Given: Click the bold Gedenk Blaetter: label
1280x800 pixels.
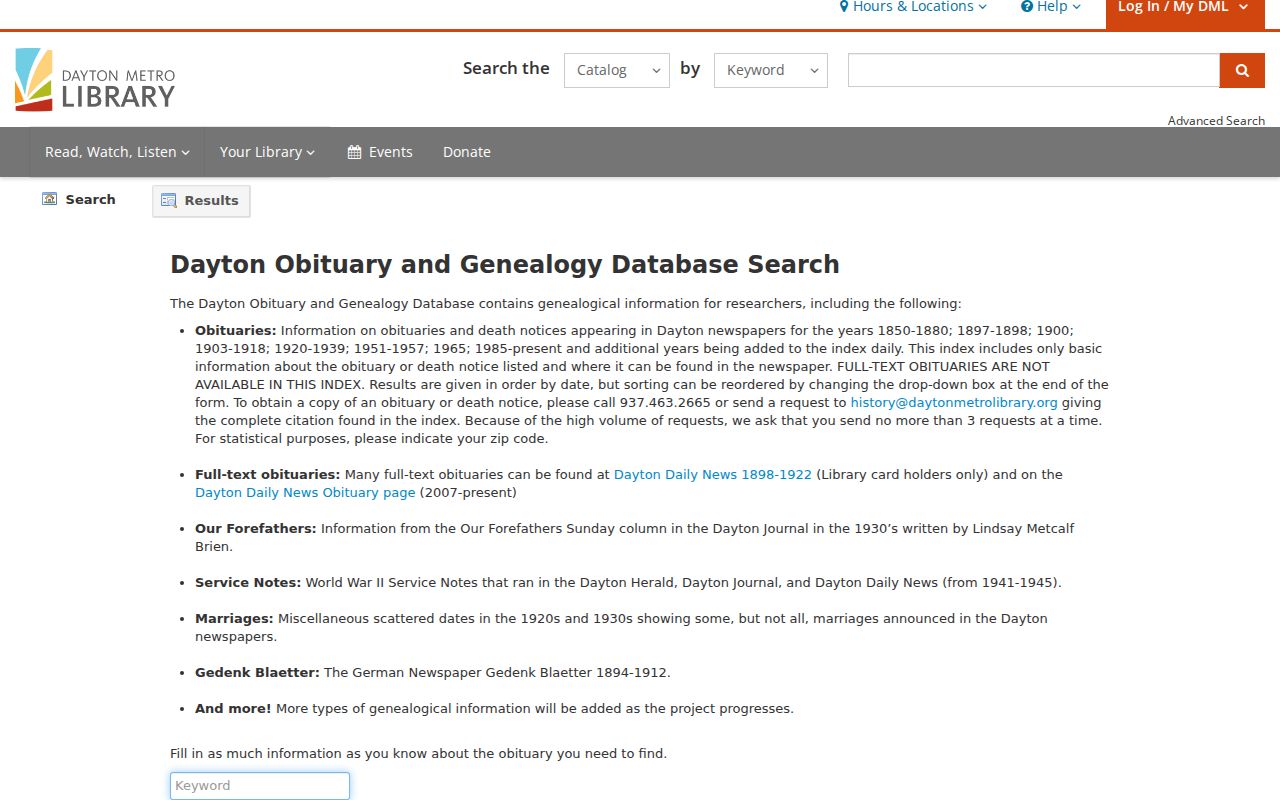Looking at the screenshot, I should 257,672.
